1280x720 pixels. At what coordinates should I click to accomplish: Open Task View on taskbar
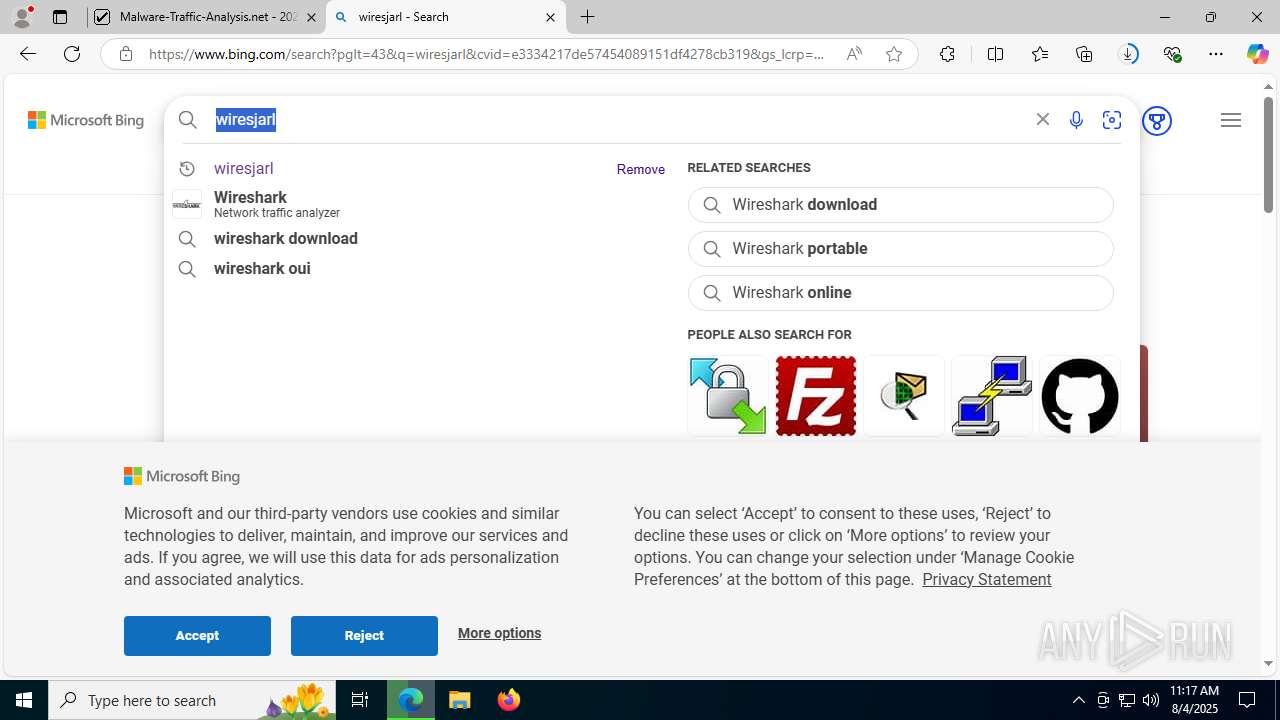pos(360,700)
